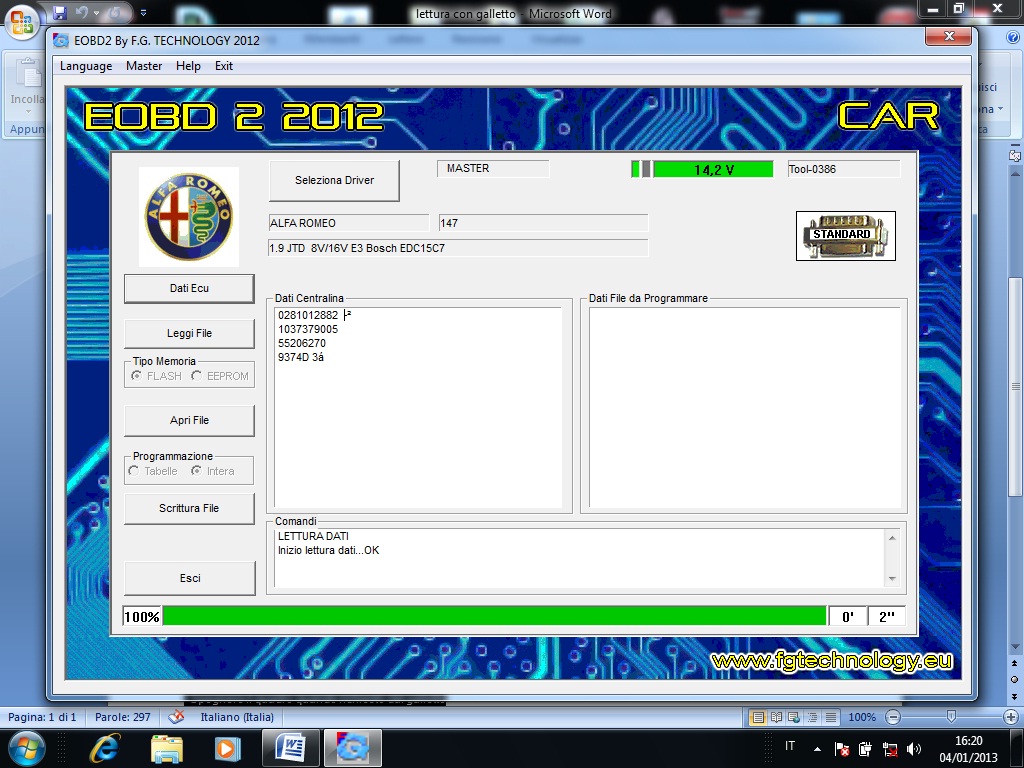Open the Undo history dropdown arrow in Word

coord(97,12)
